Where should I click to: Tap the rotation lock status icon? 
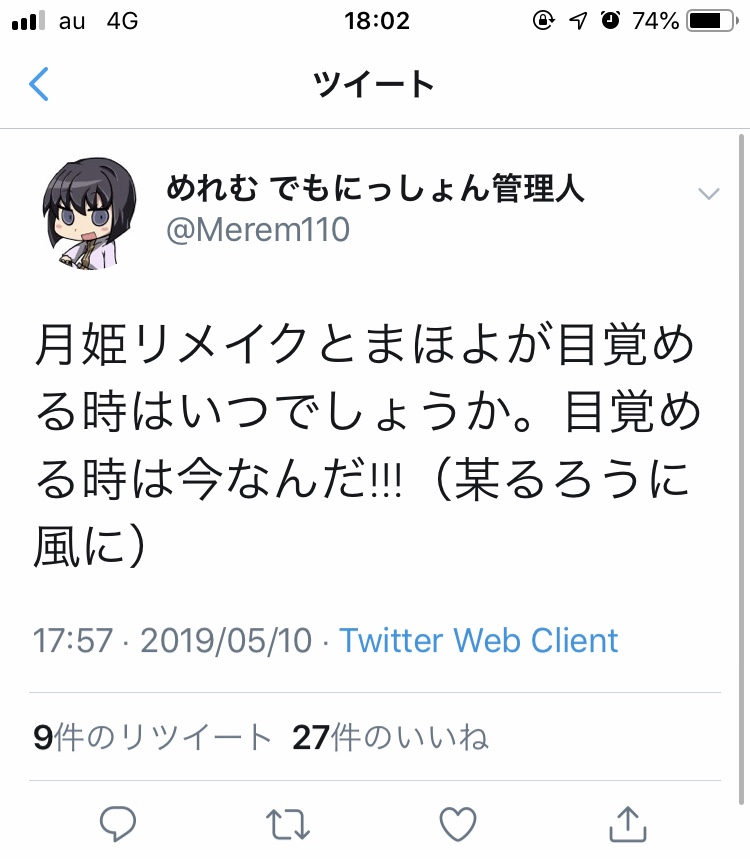click(x=543, y=20)
